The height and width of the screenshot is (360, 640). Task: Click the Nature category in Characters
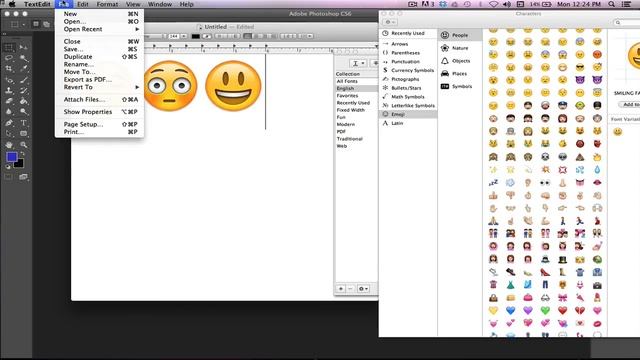[460, 48]
